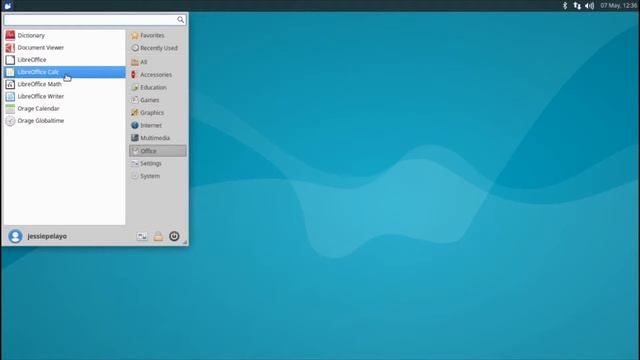Screen dimensions: 640x360
Task: Switch to the System category
Action: point(158,176)
